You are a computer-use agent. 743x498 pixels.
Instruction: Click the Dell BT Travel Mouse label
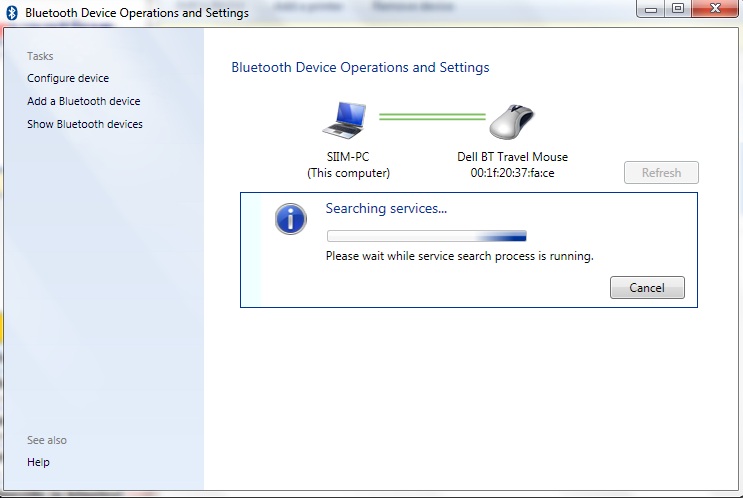pyautogui.click(x=512, y=157)
